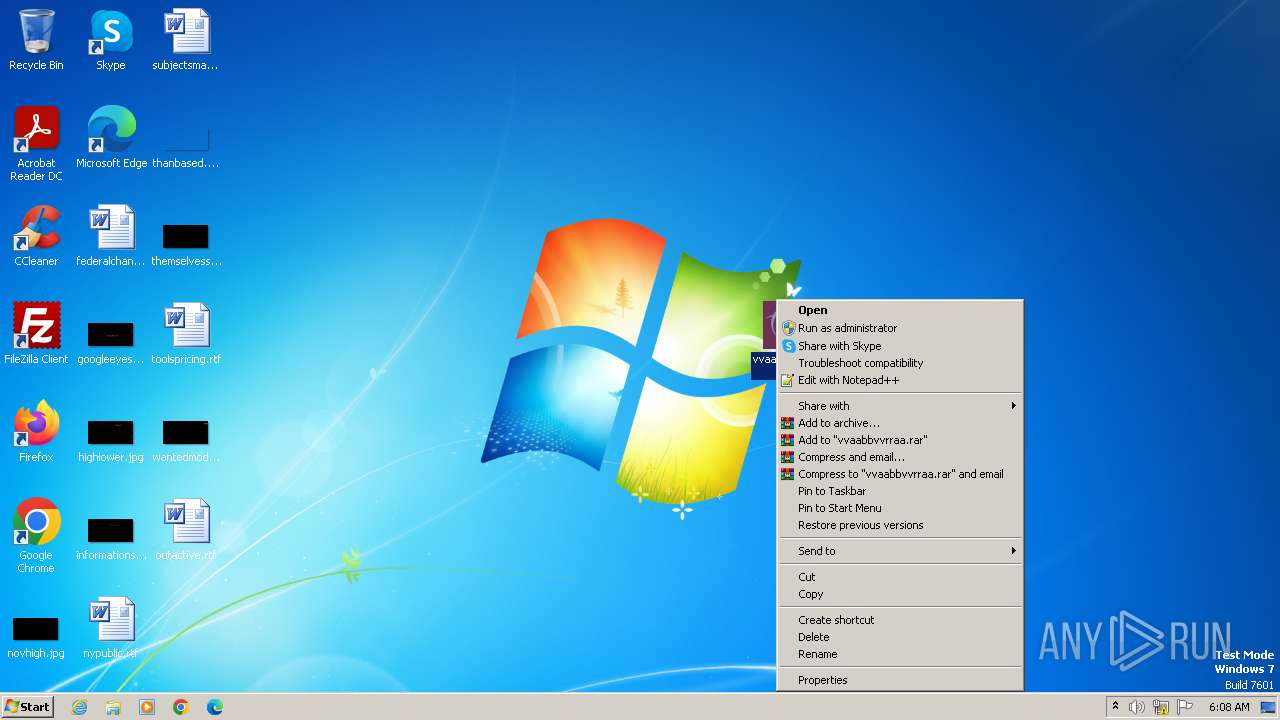Choose Pin to Start Menu
Image resolution: width=1280 pixels, height=720 pixels.
click(900, 508)
